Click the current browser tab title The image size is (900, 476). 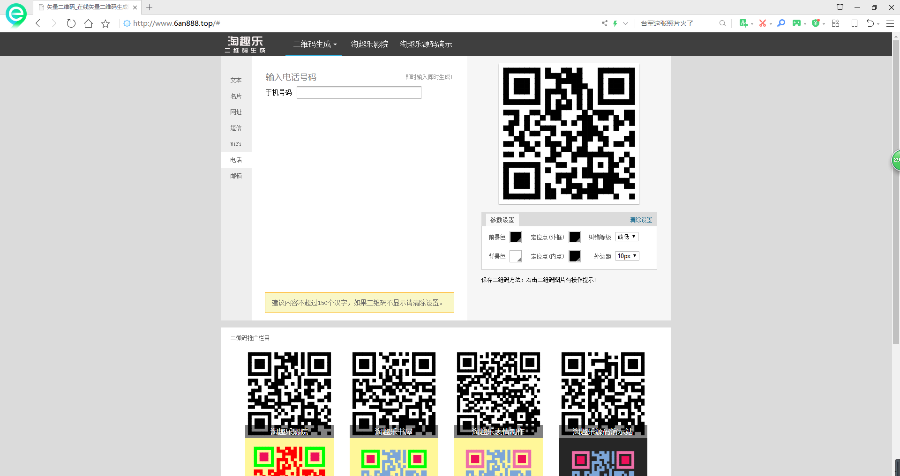(87, 7)
